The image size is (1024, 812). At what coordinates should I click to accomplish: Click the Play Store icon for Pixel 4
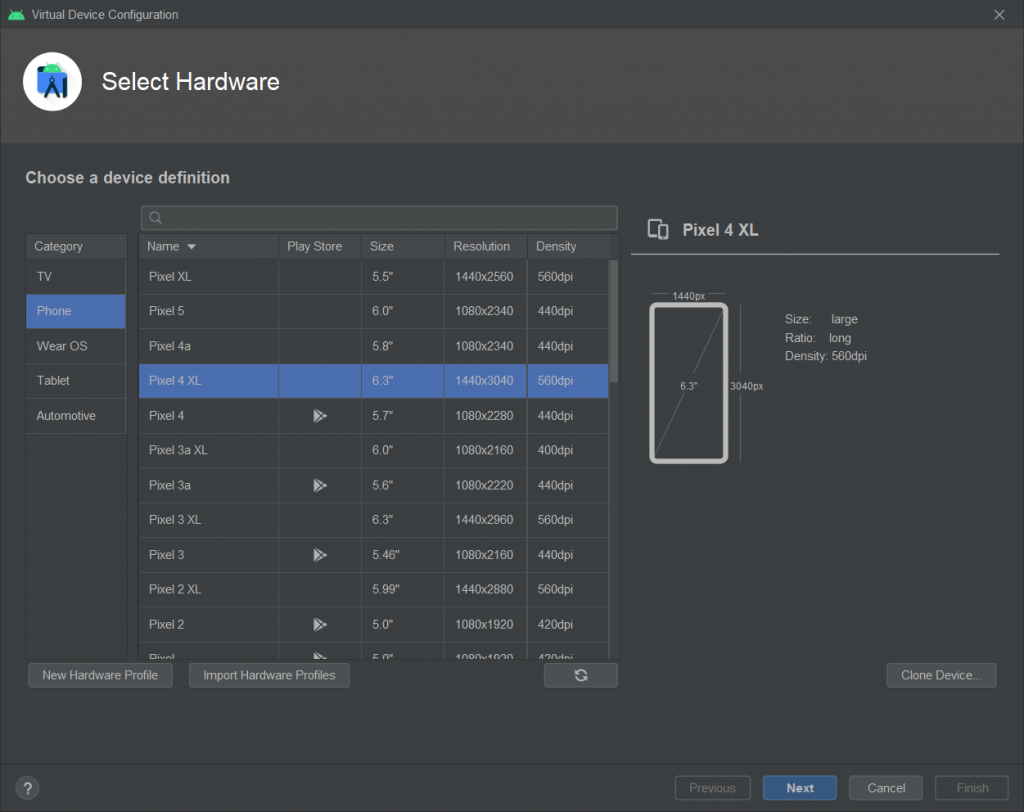point(319,415)
